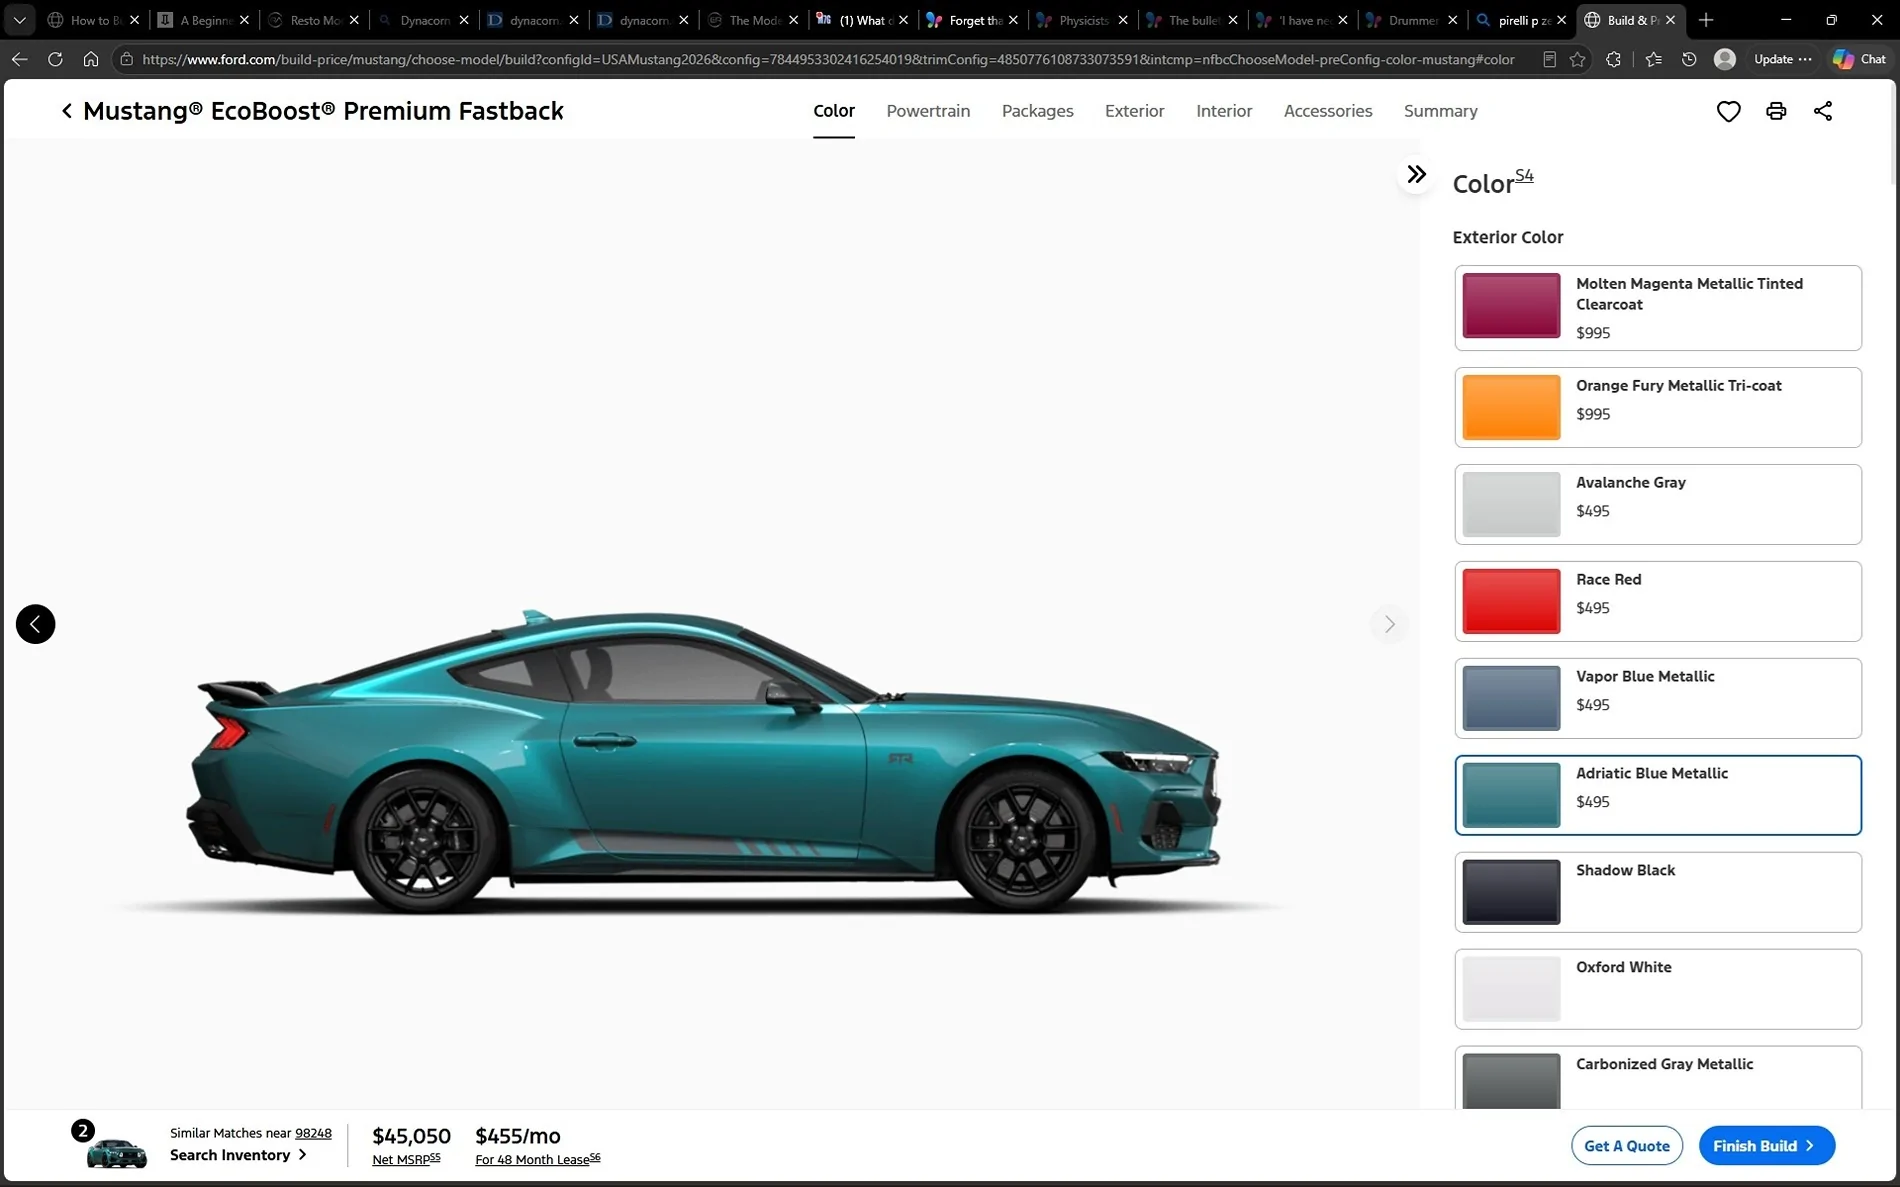Open the tab search dropdown
This screenshot has width=1900, height=1187.
click(19, 20)
